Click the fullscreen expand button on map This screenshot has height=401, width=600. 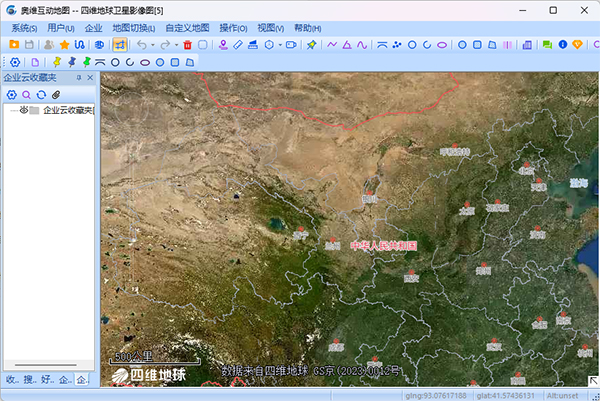[x=592, y=381]
